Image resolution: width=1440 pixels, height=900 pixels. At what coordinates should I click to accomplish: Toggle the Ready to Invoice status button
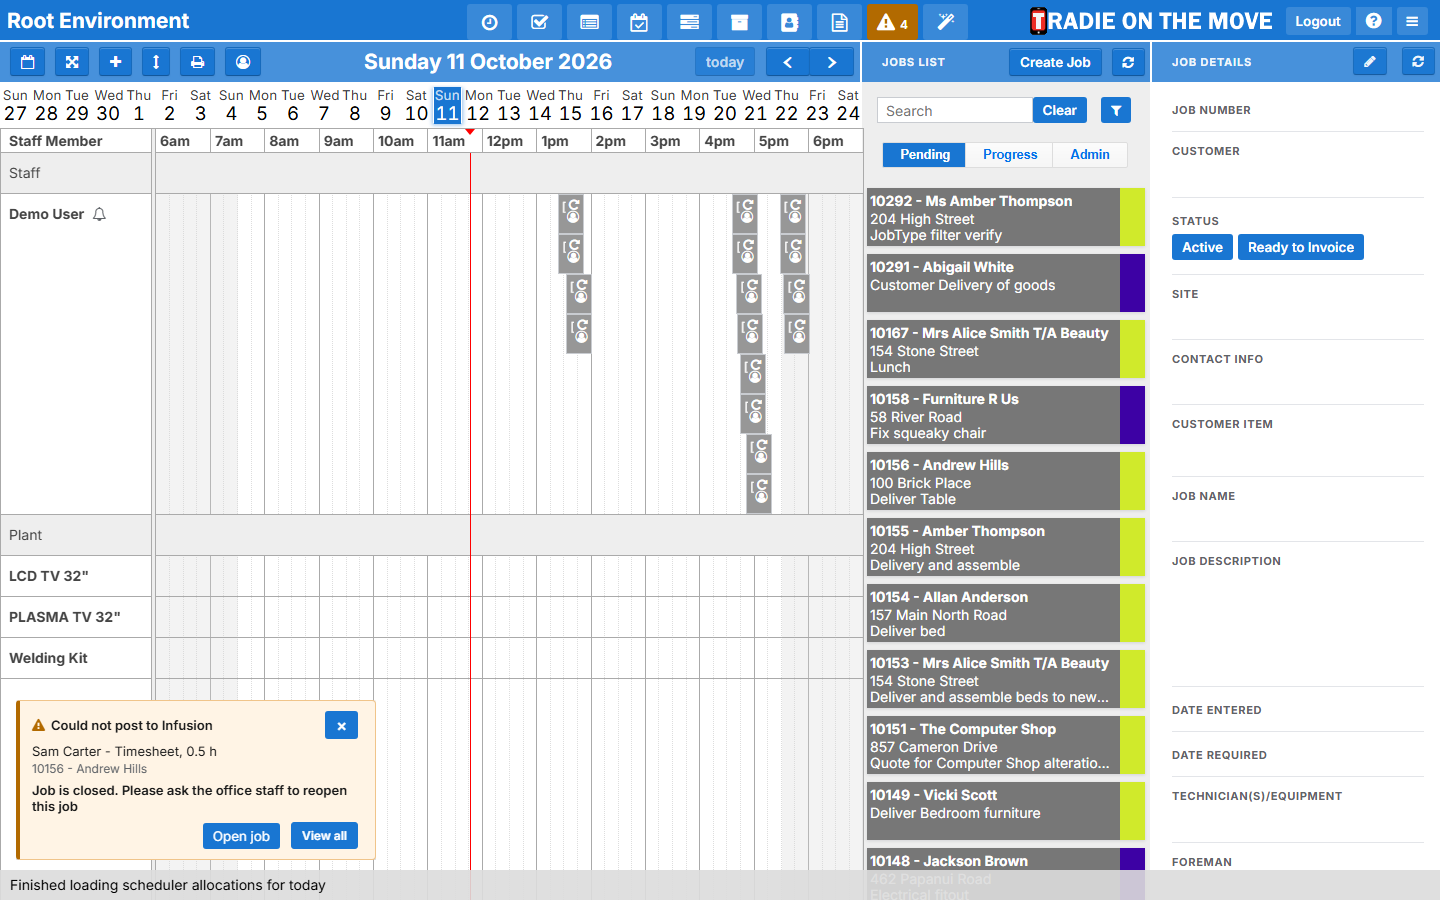tap(1301, 247)
